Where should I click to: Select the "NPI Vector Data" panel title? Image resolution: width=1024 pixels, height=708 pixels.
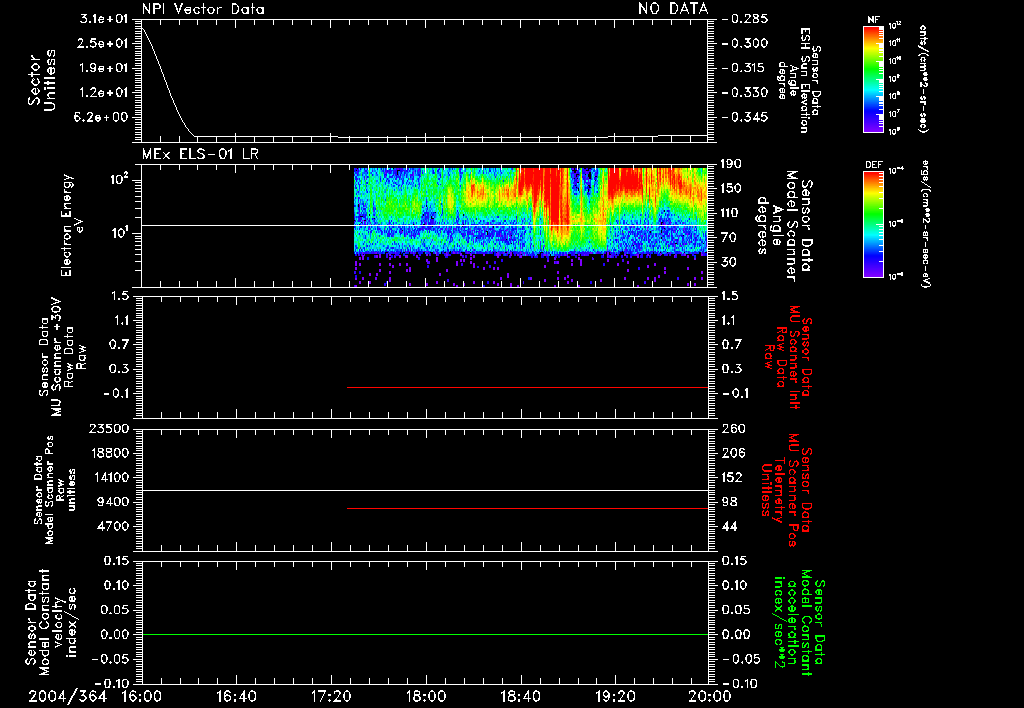pos(203,9)
